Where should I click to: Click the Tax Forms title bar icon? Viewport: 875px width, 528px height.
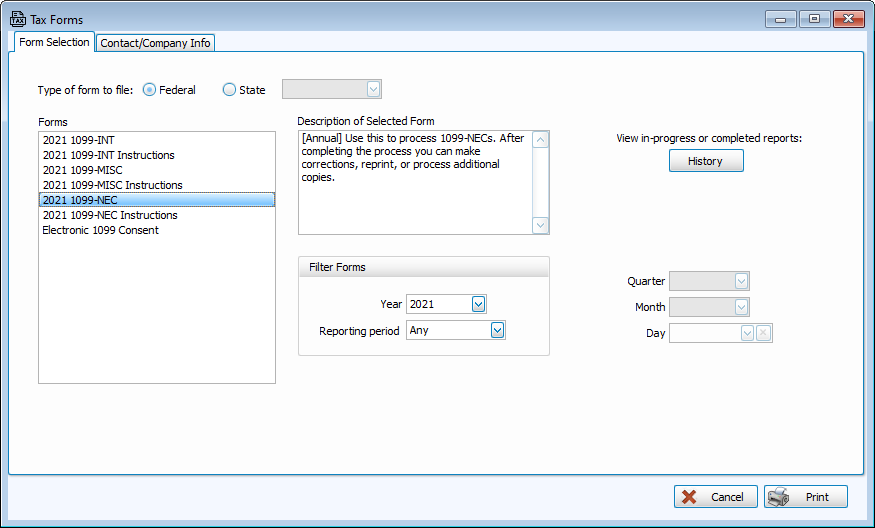(x=17, y=19)
